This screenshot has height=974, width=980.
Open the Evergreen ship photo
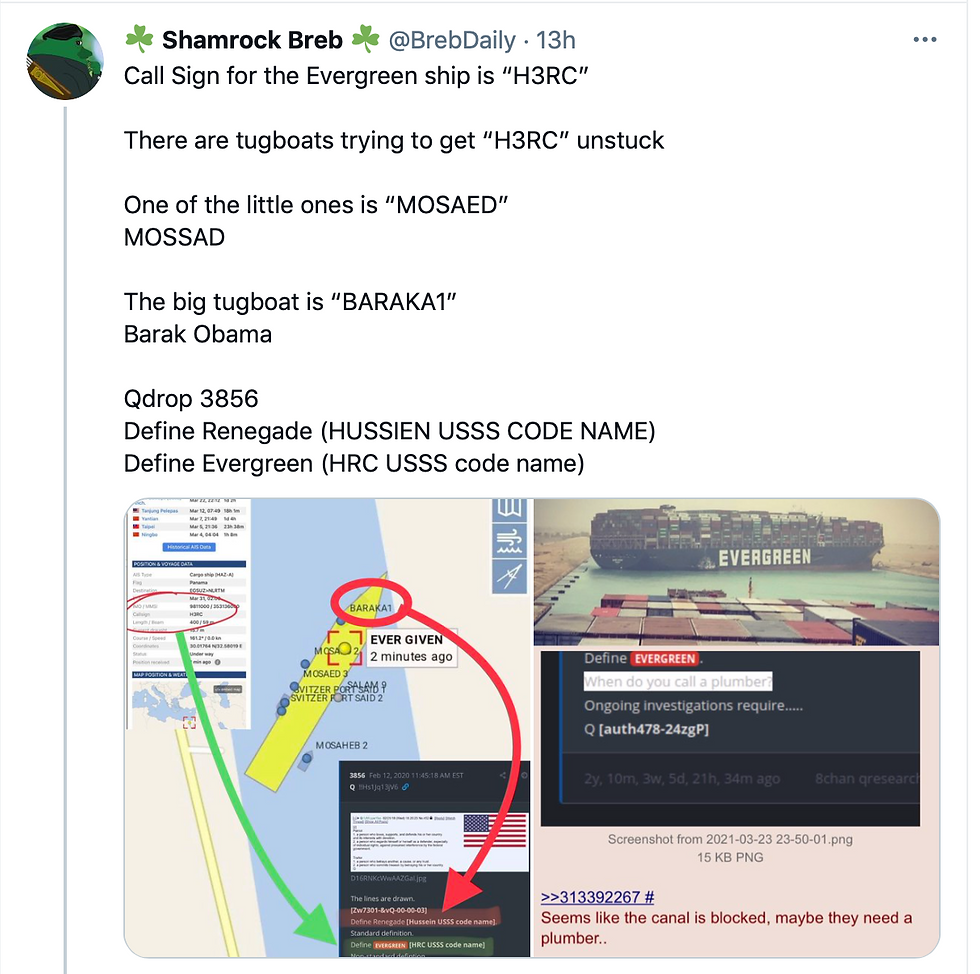coord(736,571)
